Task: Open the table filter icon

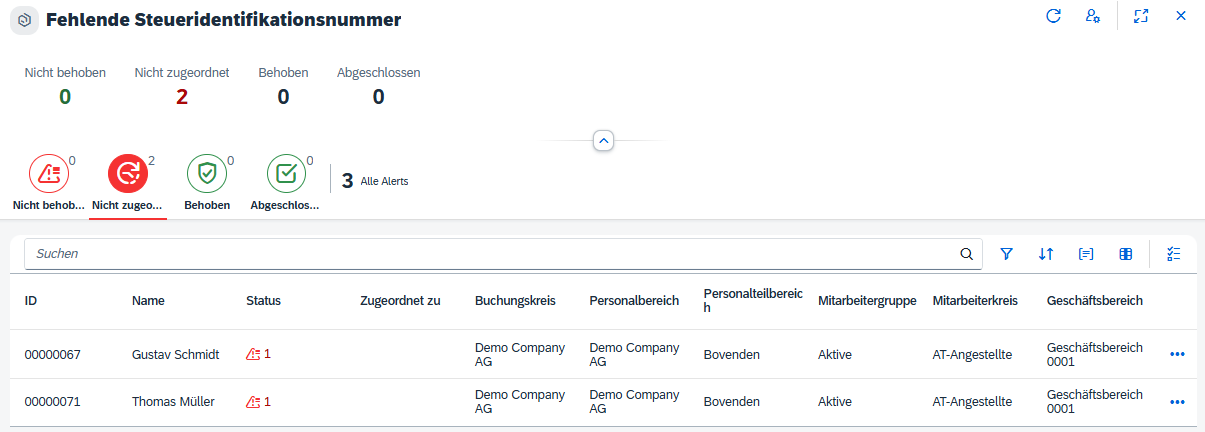Action: (1007, 254)
